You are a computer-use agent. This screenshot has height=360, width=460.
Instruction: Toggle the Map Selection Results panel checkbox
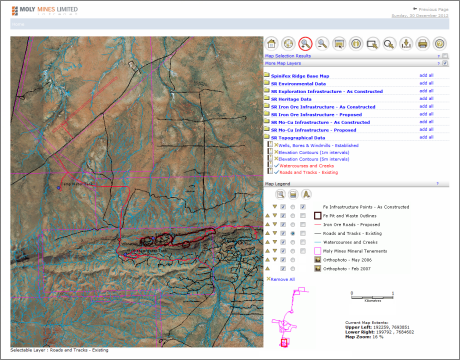pyautogui.click(x=445, y=56)
